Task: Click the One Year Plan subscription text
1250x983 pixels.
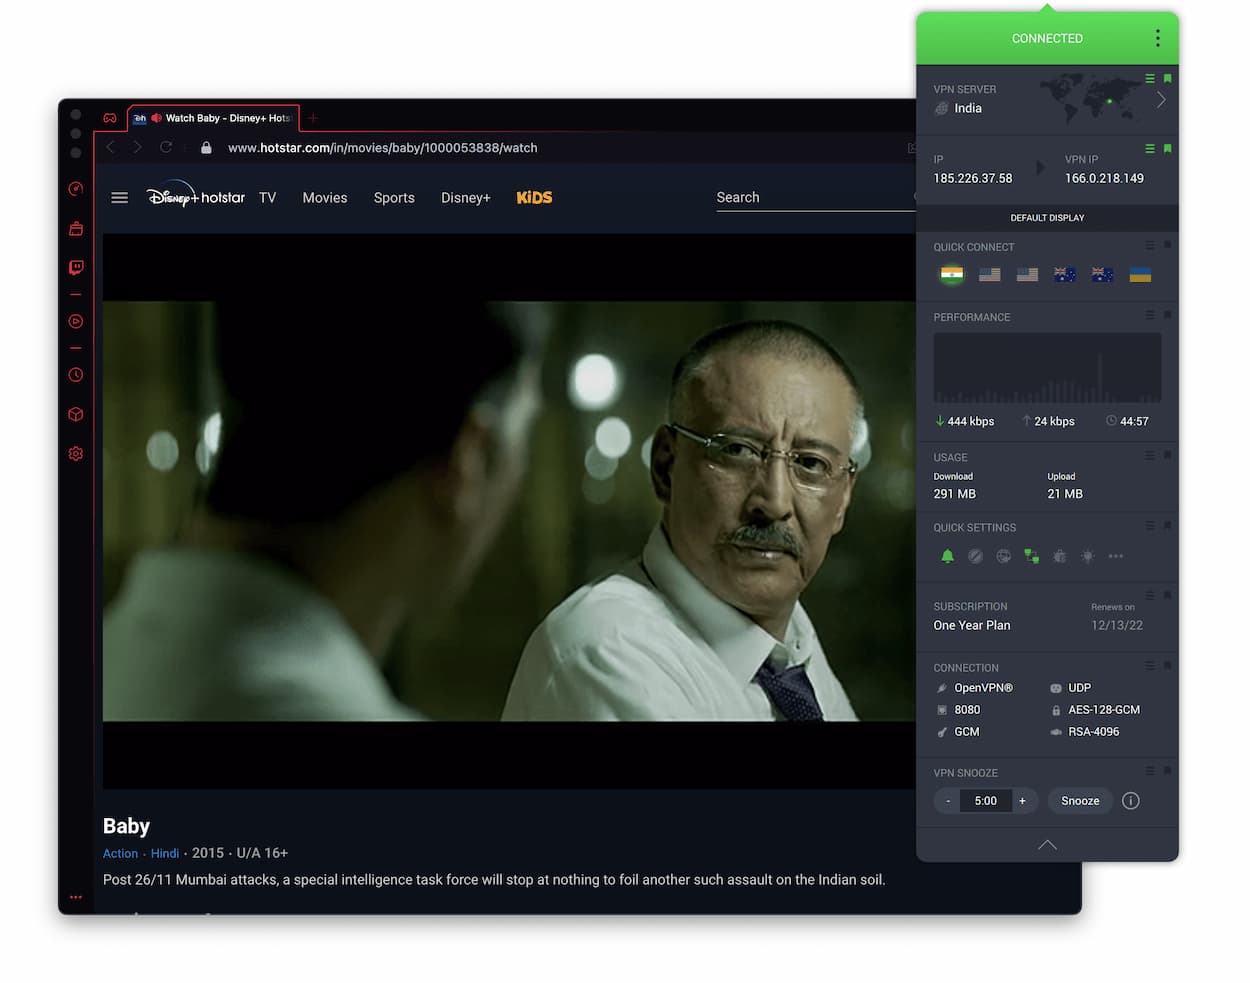Action: [972, 625]
